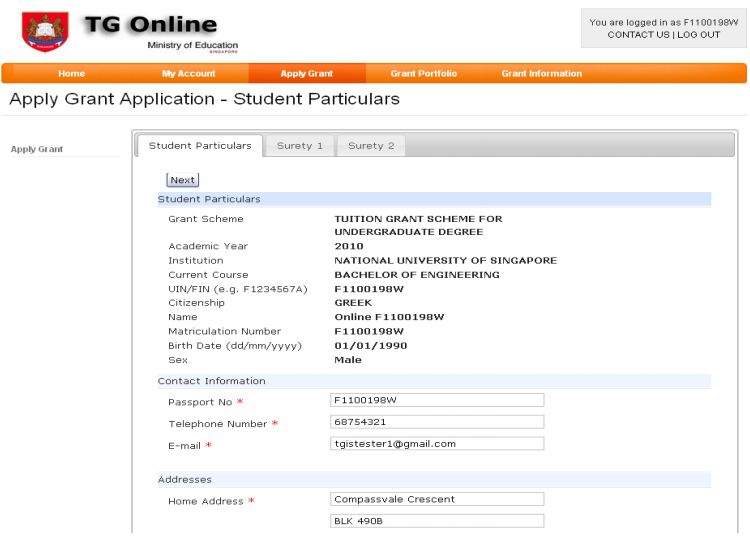Select Apply Grant in the orange navigation bar
This screenshot has width=750, height=541.
click(x=306, y=74)
